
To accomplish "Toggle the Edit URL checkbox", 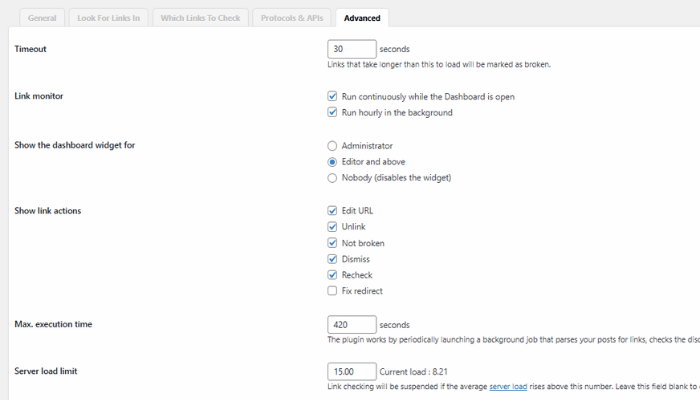I will click(332, 211).
